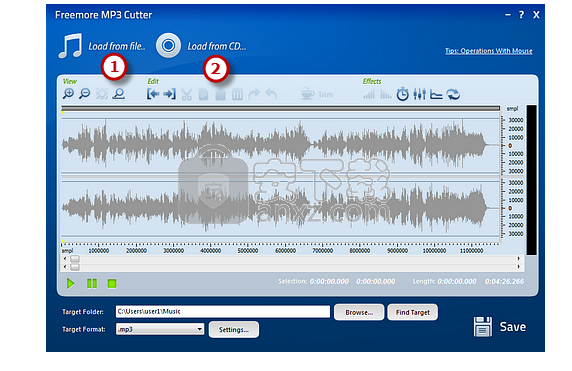The image size is (572, 371).
Task: Zoom out of the waveform
Action: coord(85,94)
